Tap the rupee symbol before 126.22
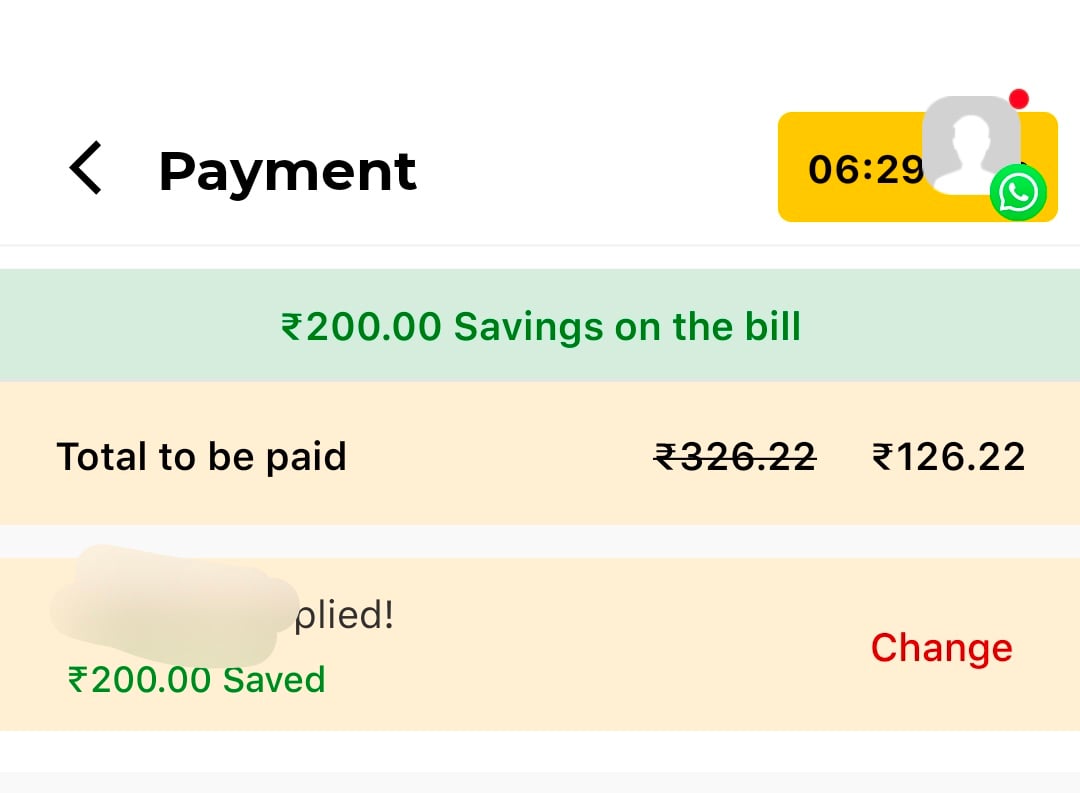 [x=882, y=457]
